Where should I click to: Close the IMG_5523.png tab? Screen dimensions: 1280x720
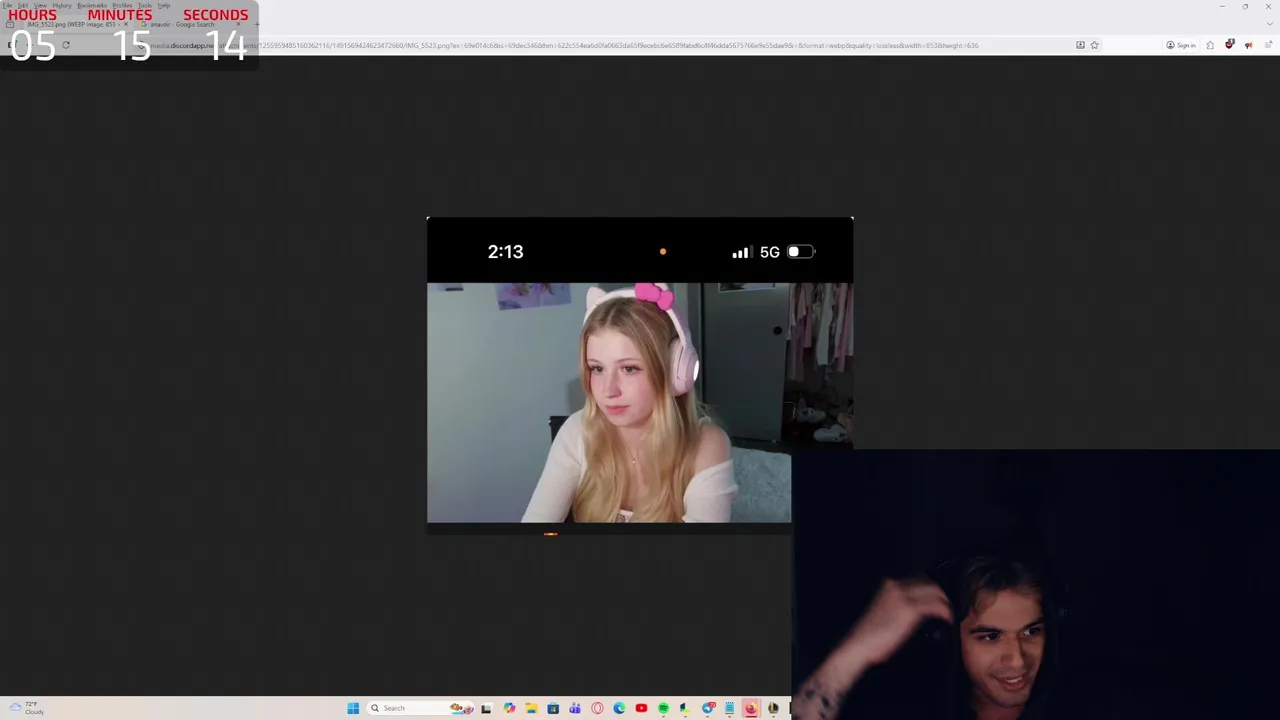pyautogui.click(x=126, y=24)
